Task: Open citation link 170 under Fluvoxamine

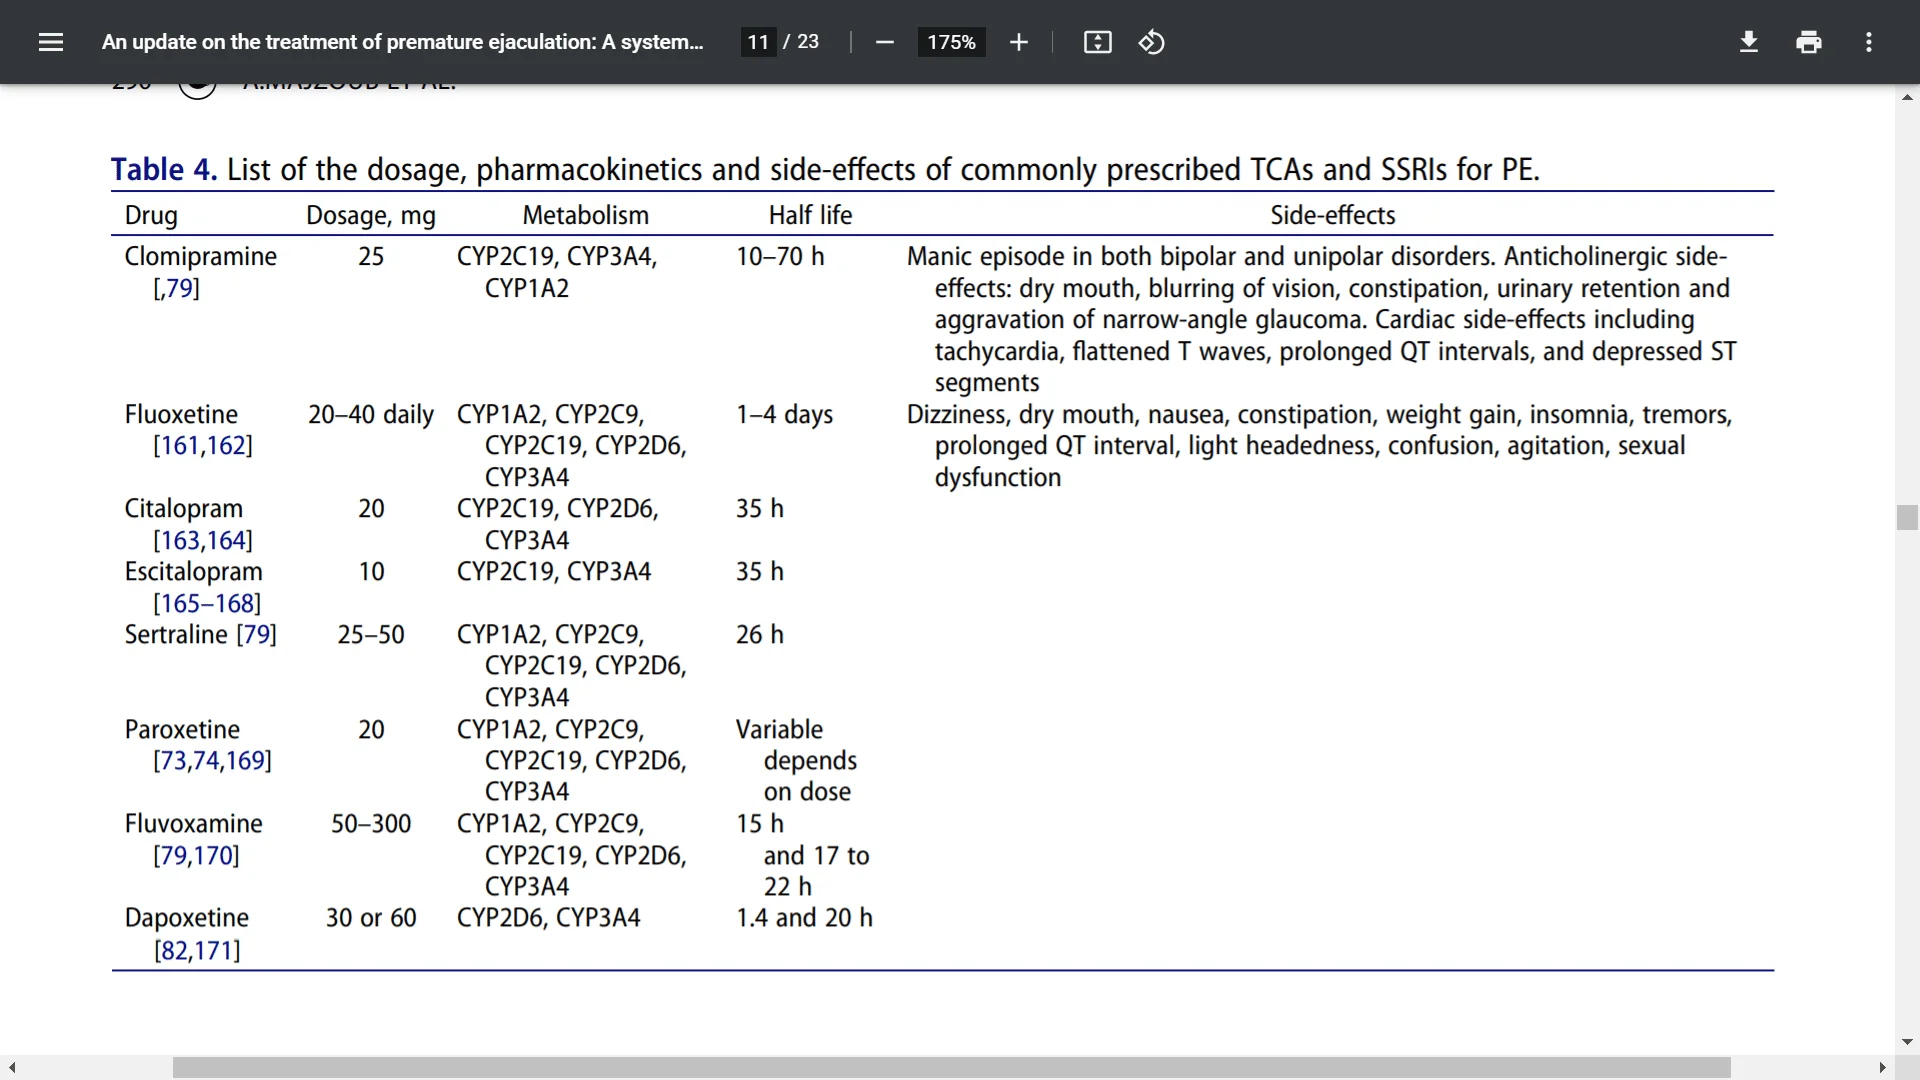Action: [213, 856]
